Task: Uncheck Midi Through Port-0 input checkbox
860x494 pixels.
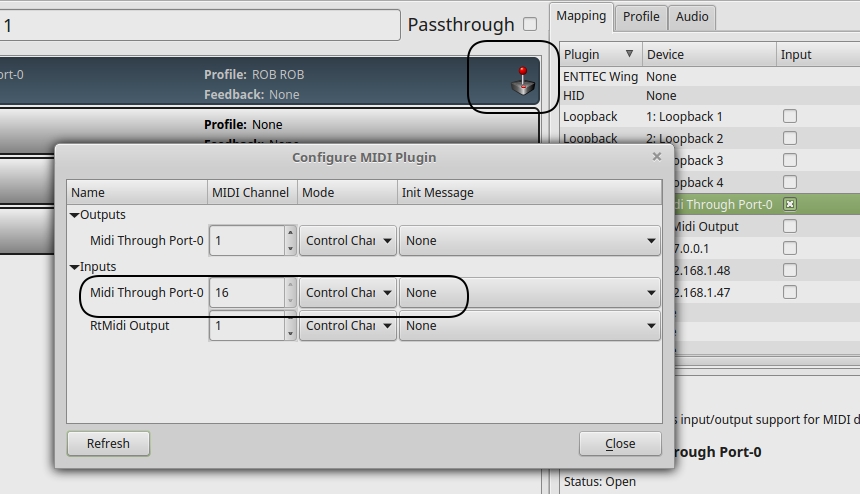Action: tap(790, 205)
